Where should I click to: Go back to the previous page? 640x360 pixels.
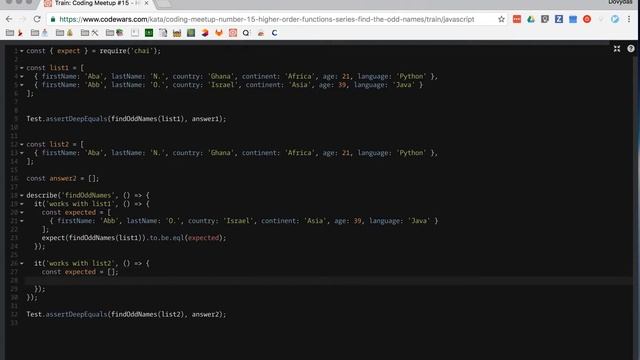(x=9, y=19)
